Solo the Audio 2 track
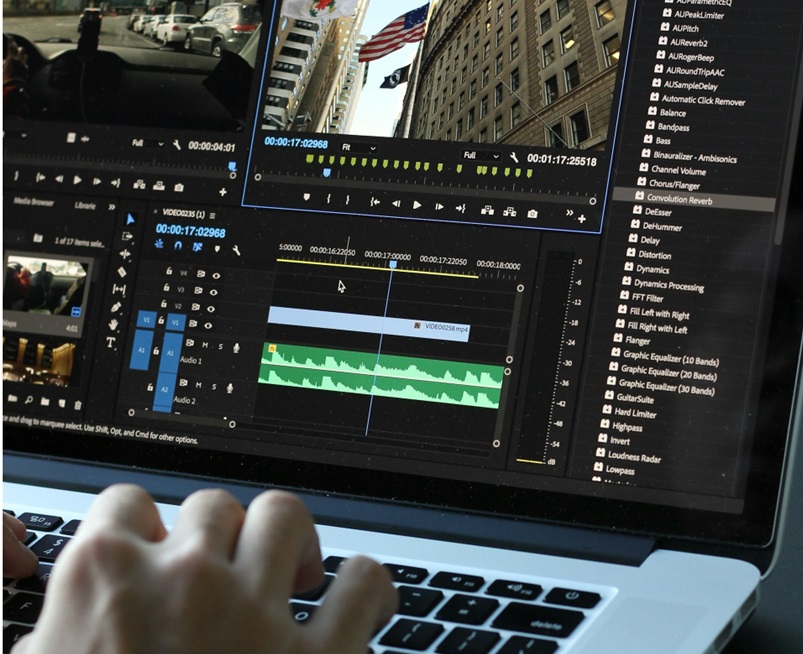The width and height of the screenshot is (803, 654). click(213, 385)
